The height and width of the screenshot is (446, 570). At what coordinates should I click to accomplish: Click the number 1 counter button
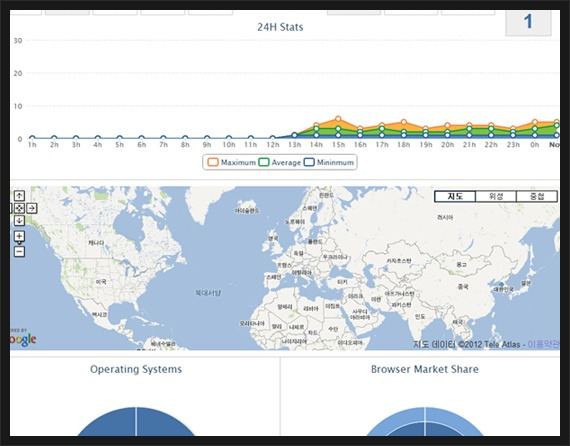click(x=528, y=22)
